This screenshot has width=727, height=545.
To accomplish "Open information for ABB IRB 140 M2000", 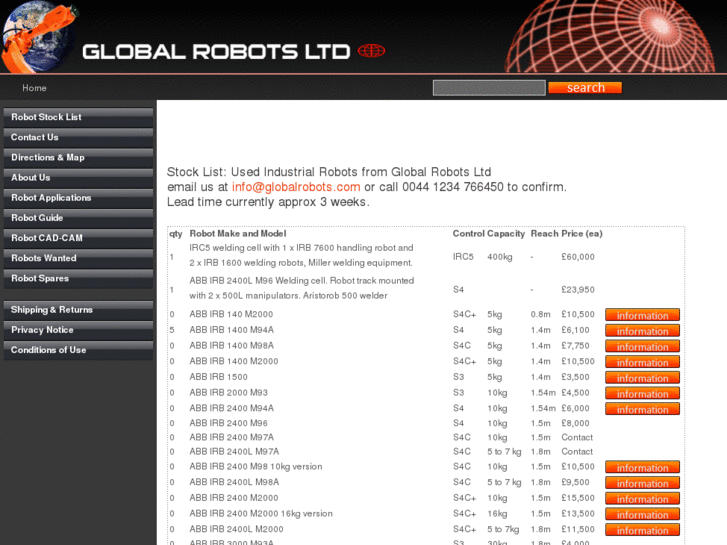I will (642, 315).
